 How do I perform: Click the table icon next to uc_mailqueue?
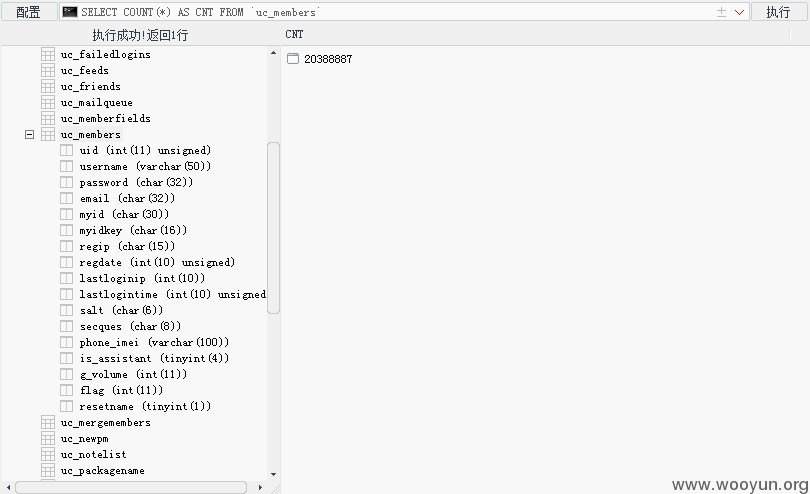click(x=48, y=102)
